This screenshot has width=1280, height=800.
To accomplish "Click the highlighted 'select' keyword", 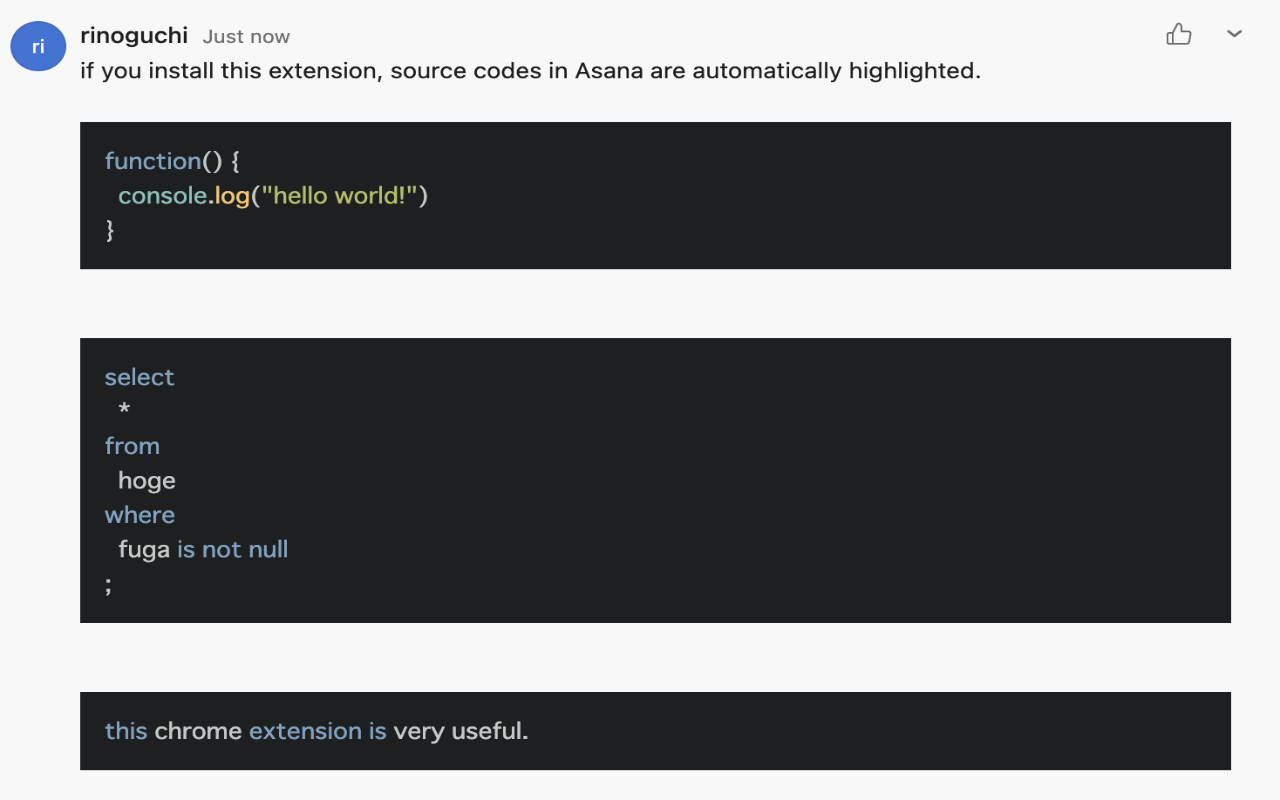I will [139, 377].
